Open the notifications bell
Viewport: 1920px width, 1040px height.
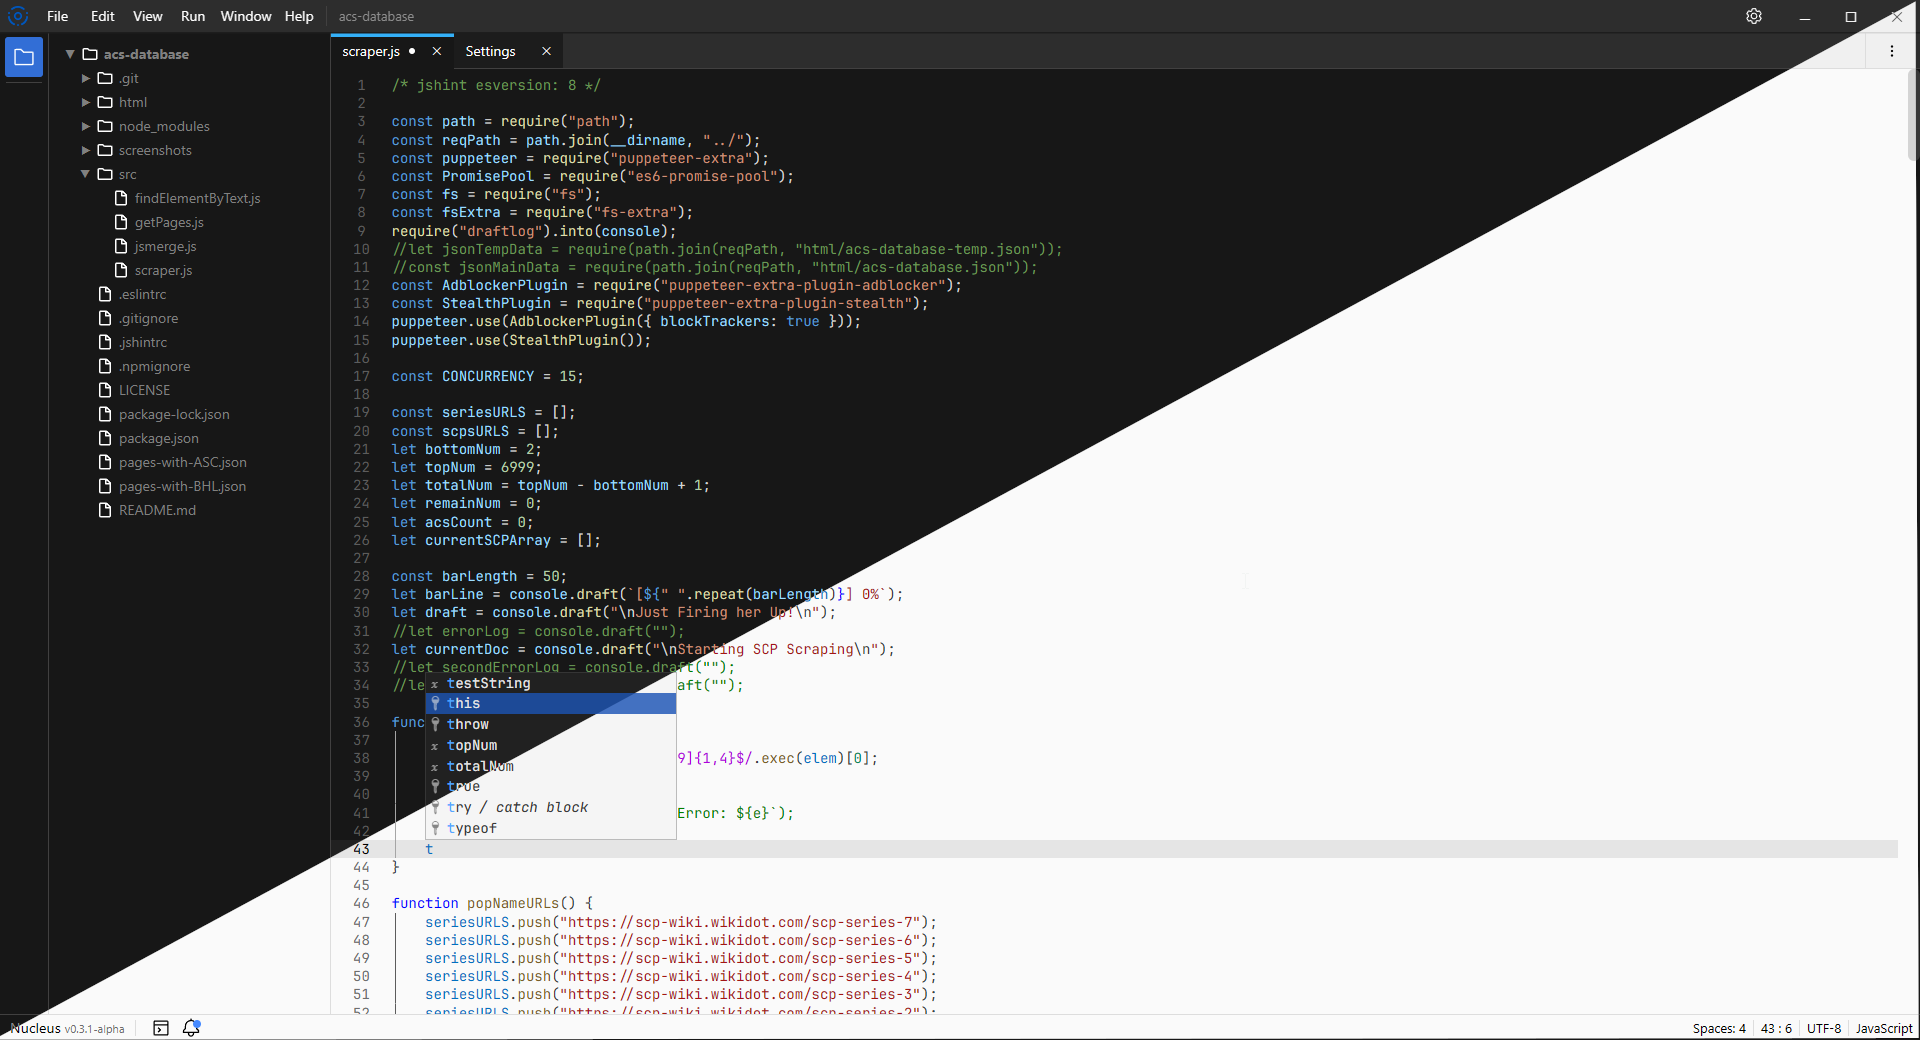click(191, 1028)
